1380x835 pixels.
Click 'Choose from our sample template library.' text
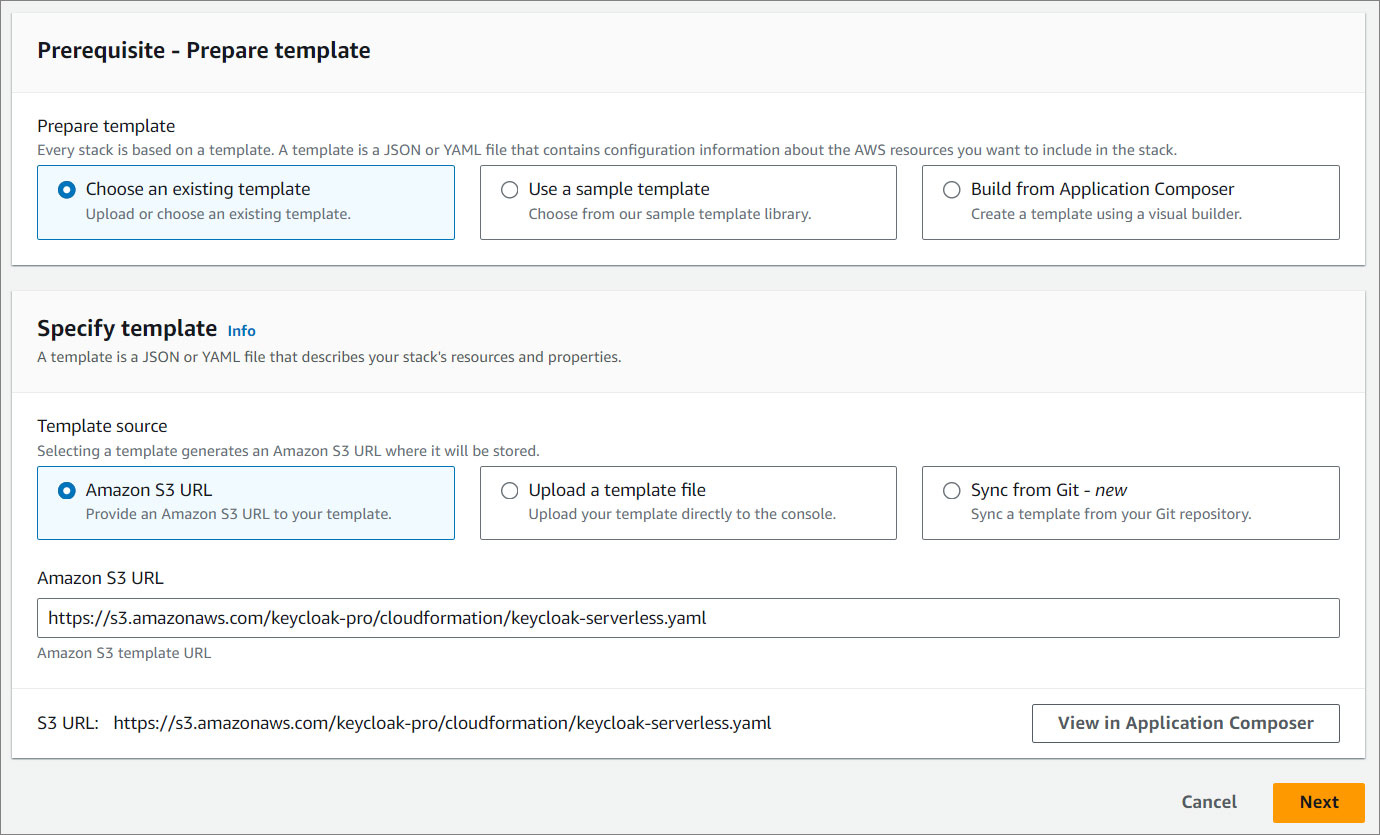[670, 214]
